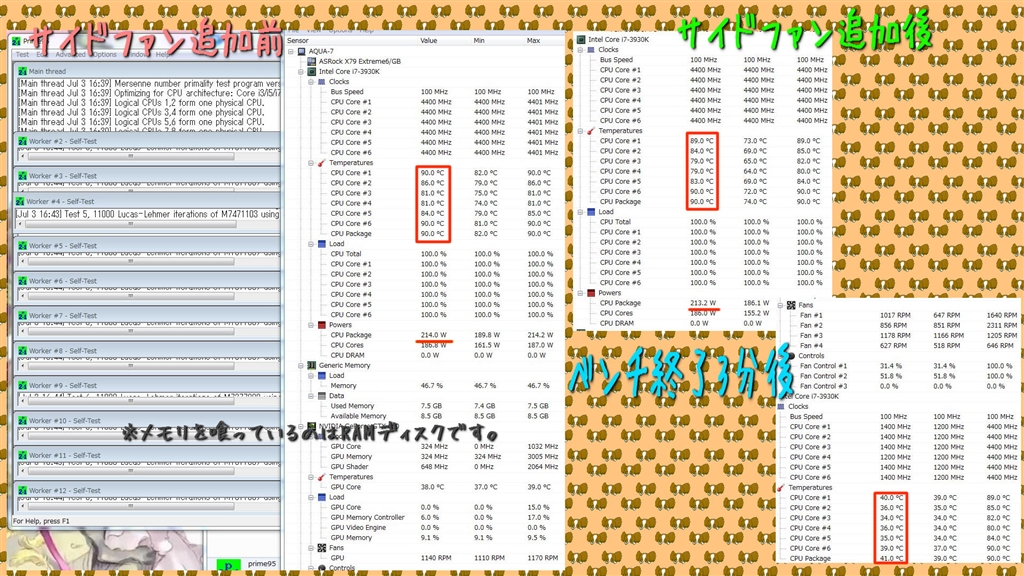The image size is (1024, 576).
Task: Click the Worker #4 Self-Test window icon
Action: [x=19, y=201]
